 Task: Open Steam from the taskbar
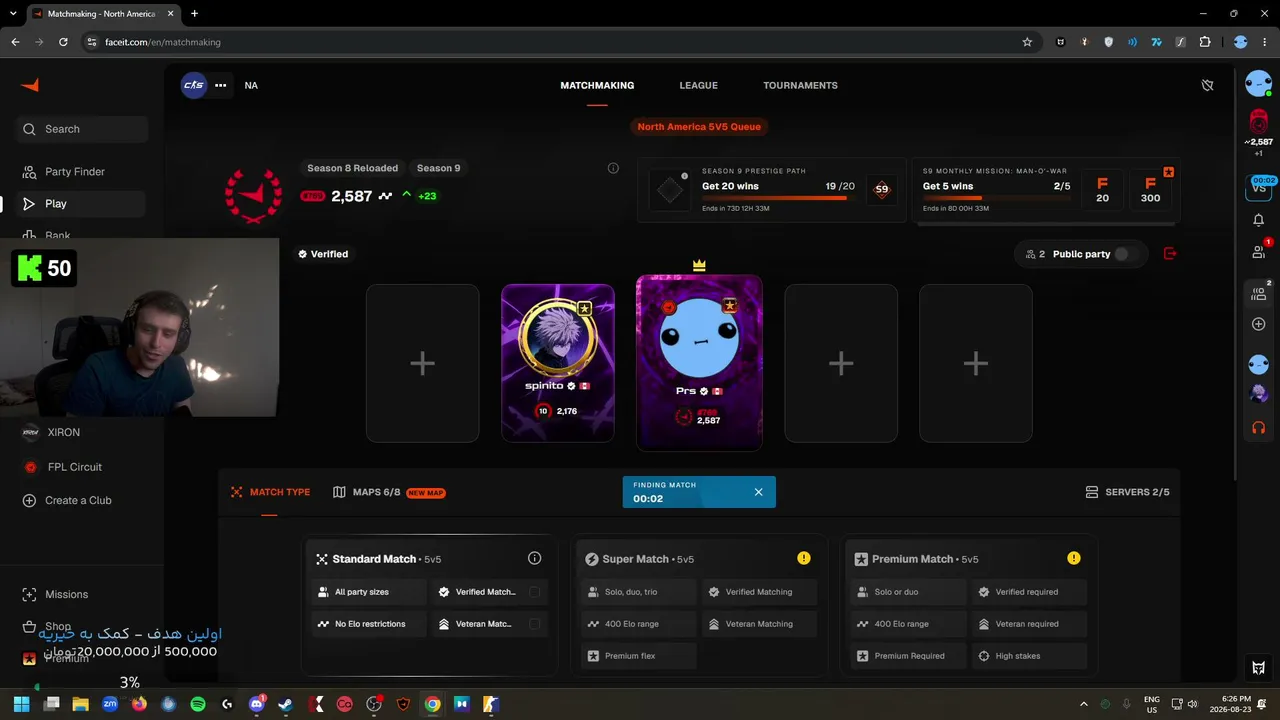(286, 704)
